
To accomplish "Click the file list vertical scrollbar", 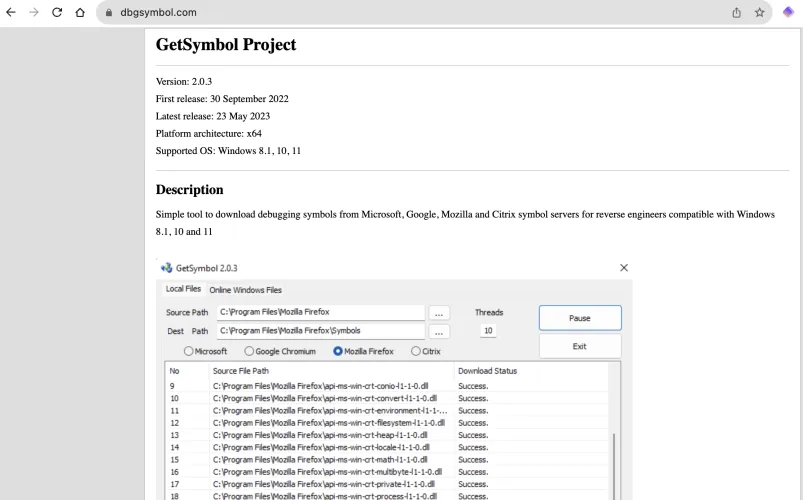I will pos(614,465).
